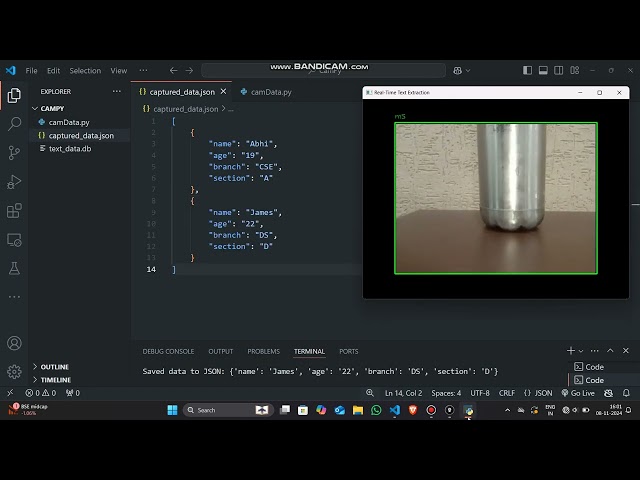Open Explorer views and more actions
Image resolution: width=640 pixels, height=480 pixels.
click(117, 91)
